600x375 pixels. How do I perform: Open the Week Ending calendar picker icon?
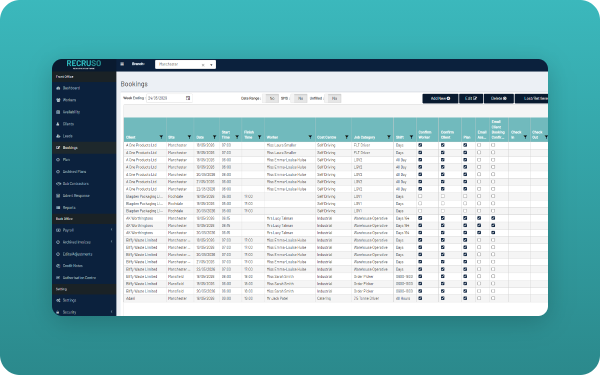tap(188, 98)
